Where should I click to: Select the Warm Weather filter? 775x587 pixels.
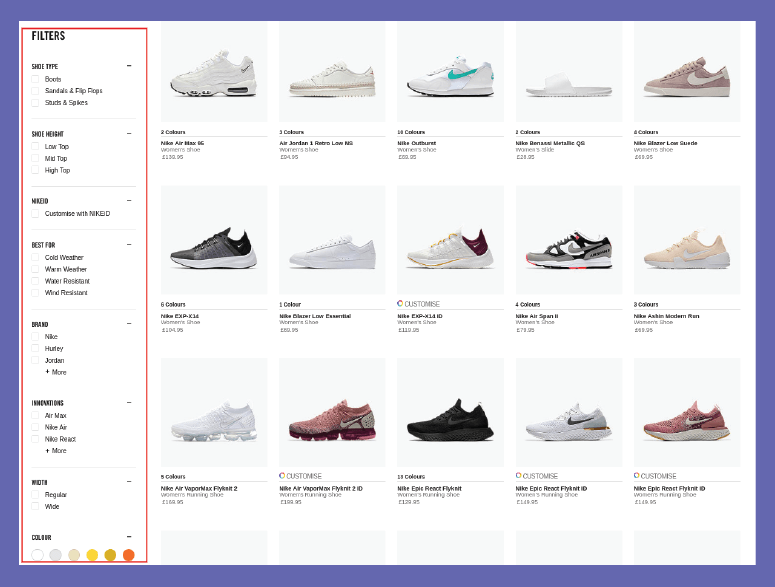point(35,269)
